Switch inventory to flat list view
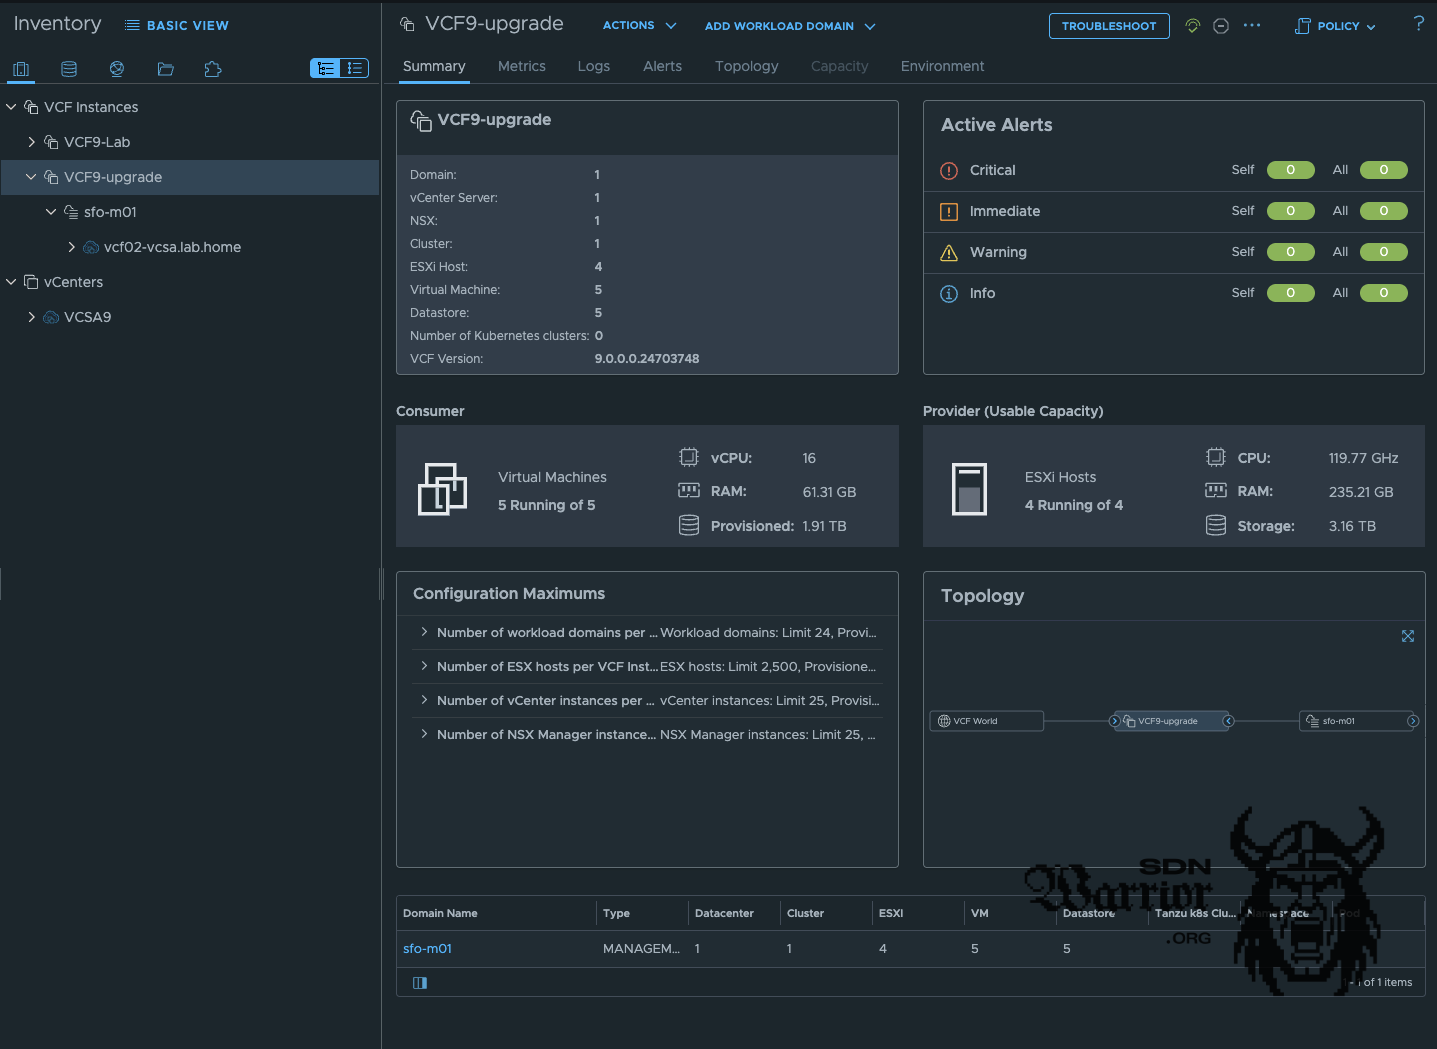Image resolution: width=1437 pixels, height=1049 pixels. 354,68
